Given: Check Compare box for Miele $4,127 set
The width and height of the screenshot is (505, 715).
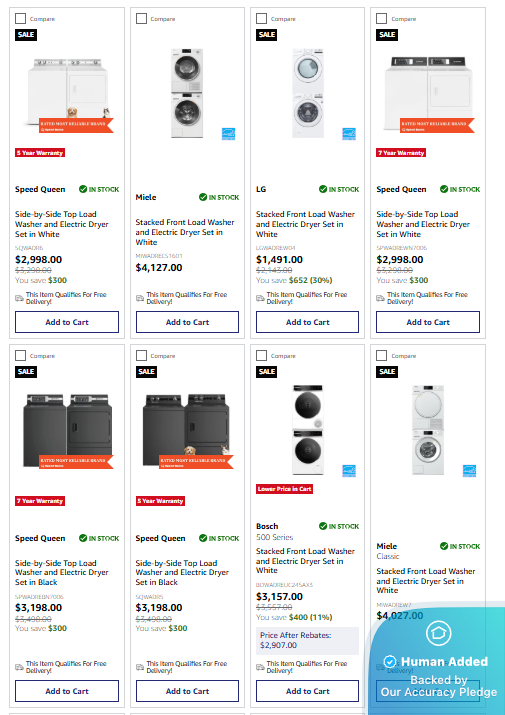Looking at the screenshot, I should (x=141, y=18).
